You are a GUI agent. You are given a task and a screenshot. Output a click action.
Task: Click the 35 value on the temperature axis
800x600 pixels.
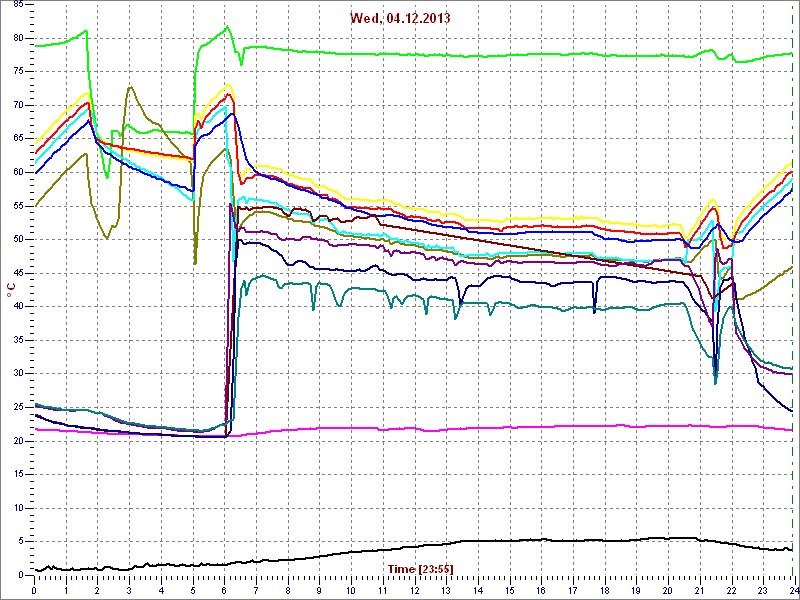pos(18,340)
